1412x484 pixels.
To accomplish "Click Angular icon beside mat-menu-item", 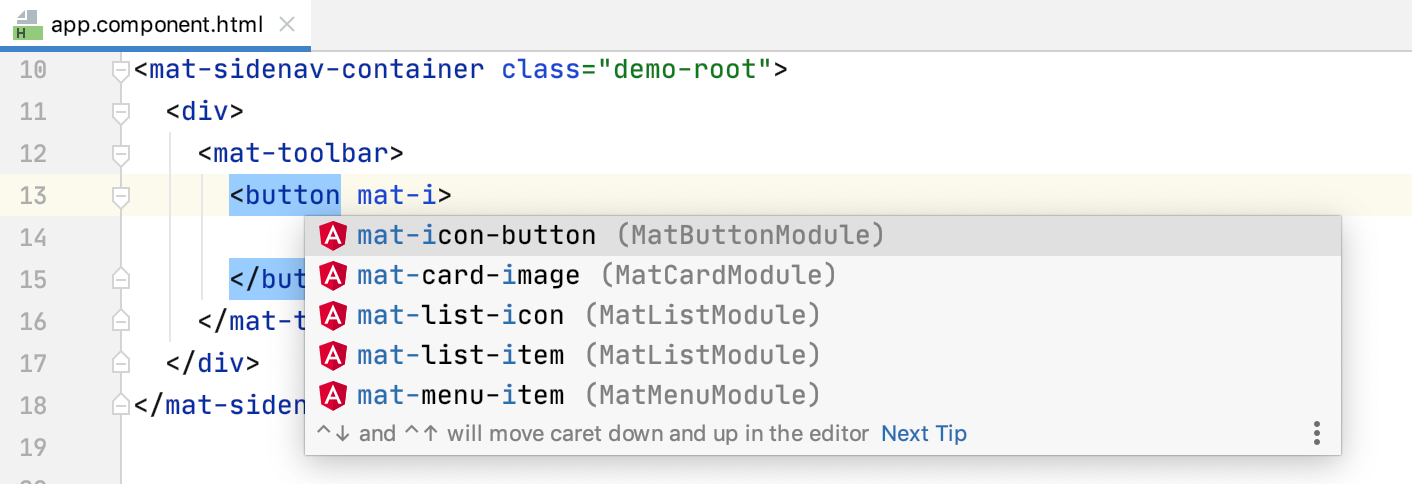I will [332, 395].
